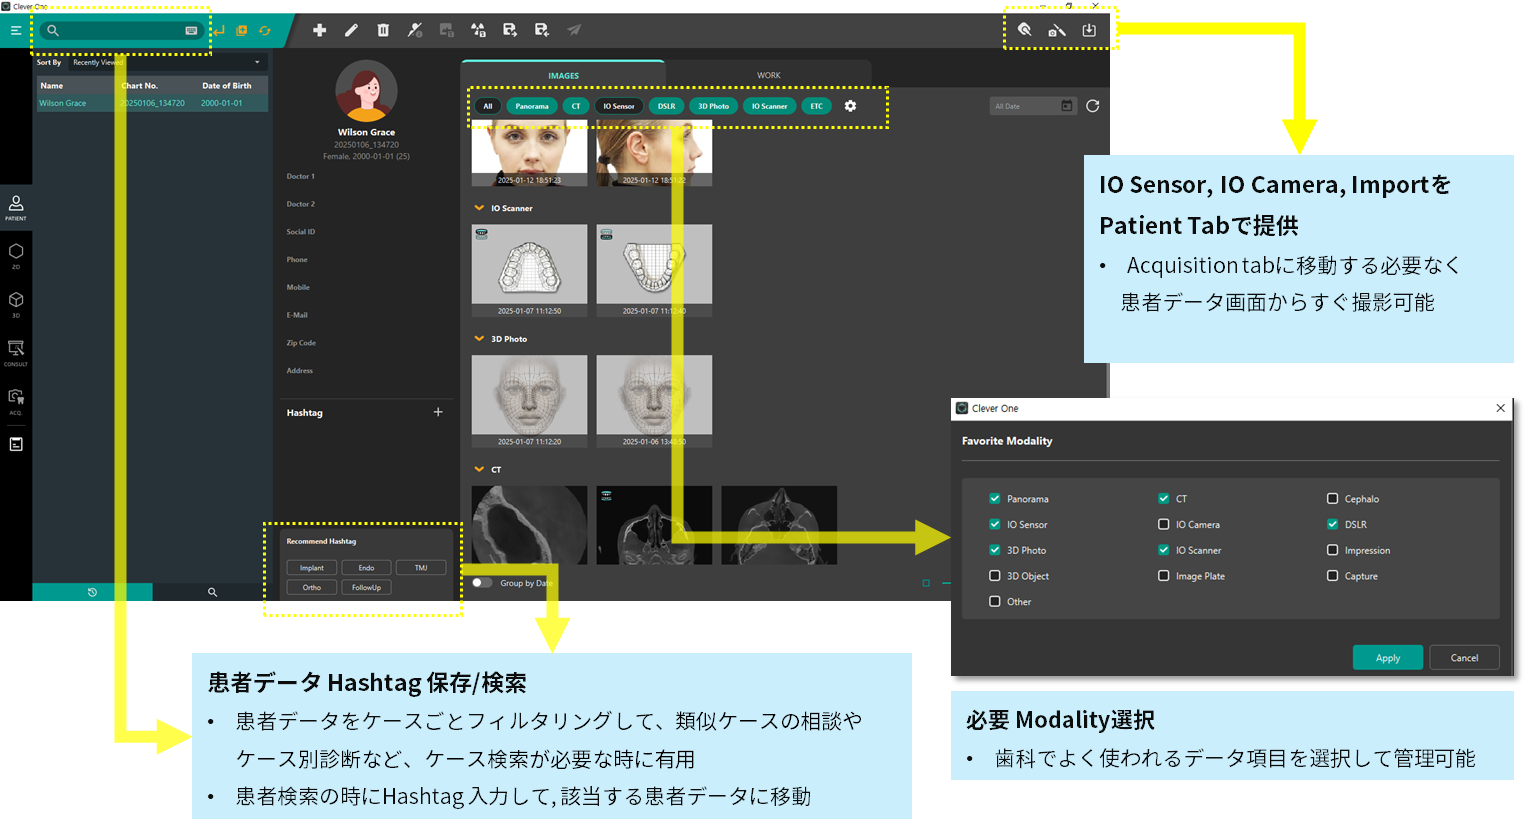
Task: Open the ACQ. acquisition sidebar icon
Action: click(16, 400)
